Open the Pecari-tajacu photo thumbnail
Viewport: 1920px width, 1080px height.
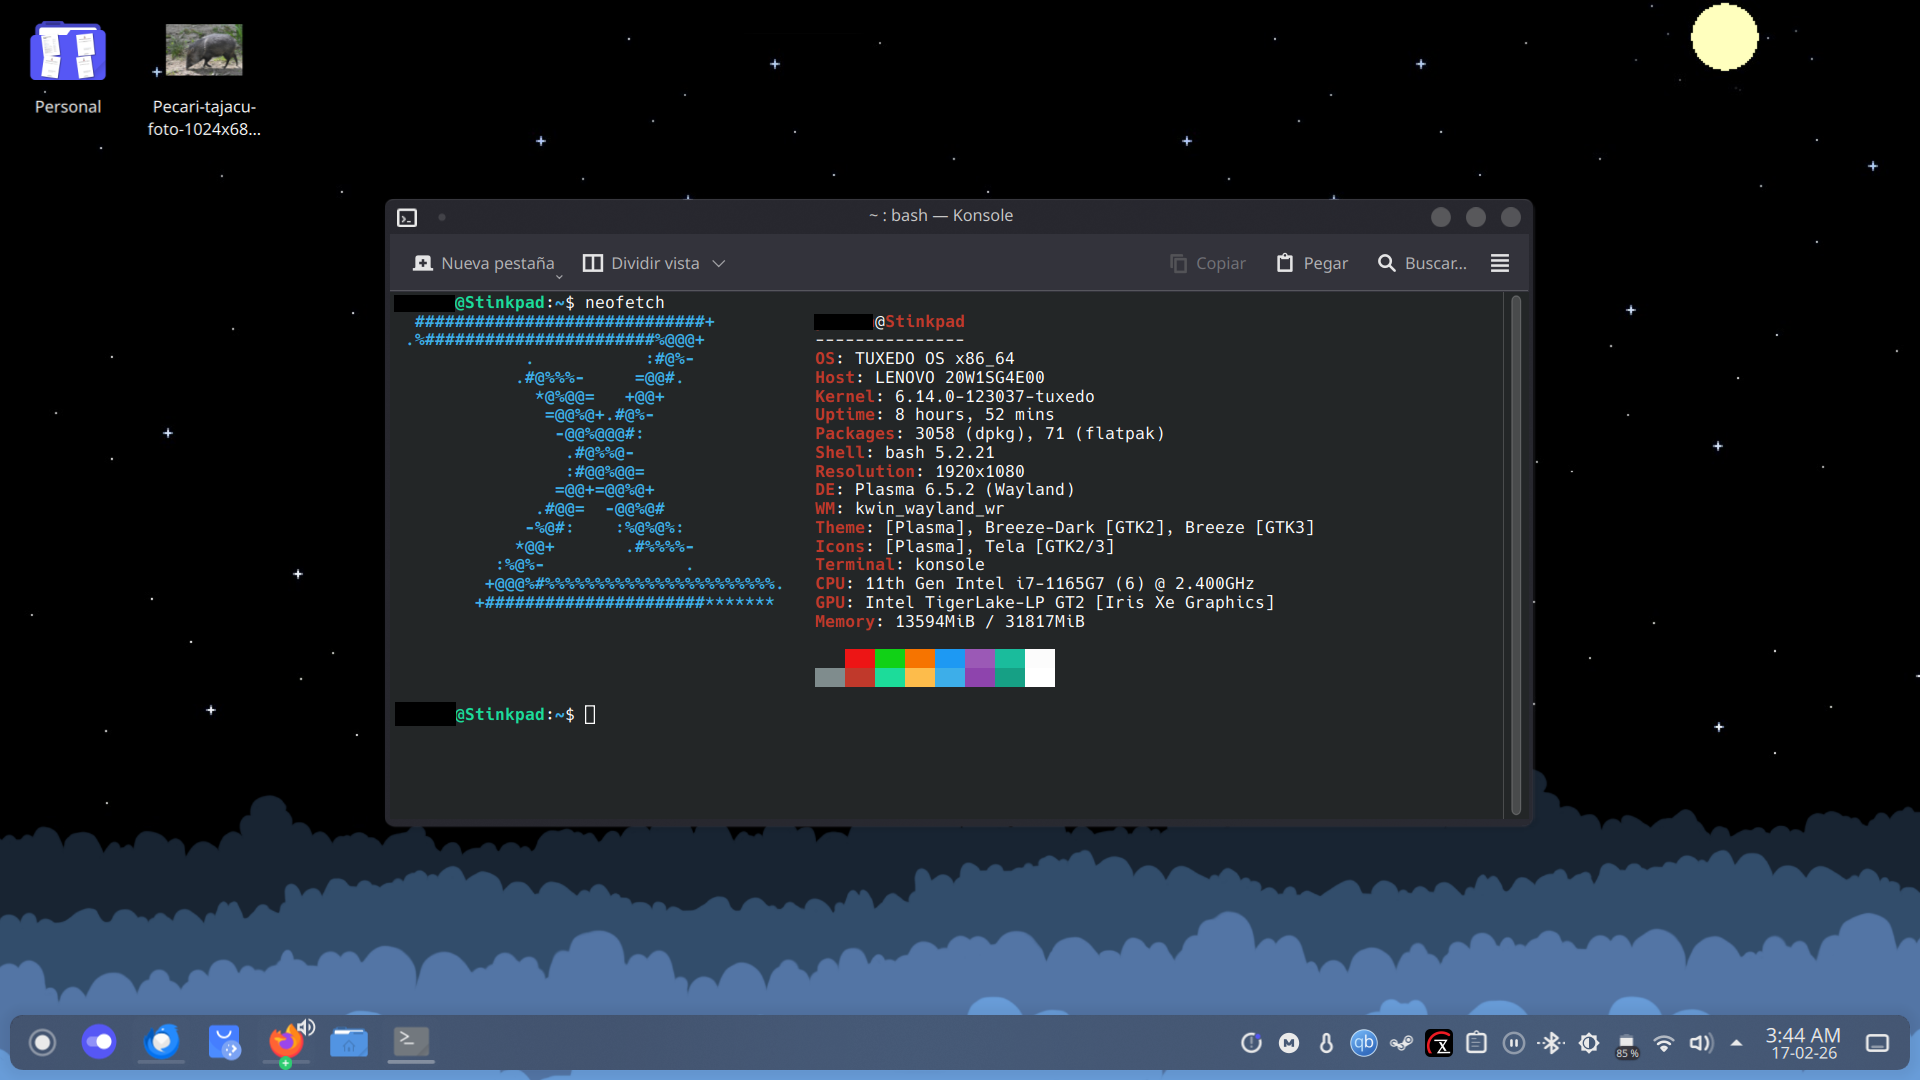point(204,51)
